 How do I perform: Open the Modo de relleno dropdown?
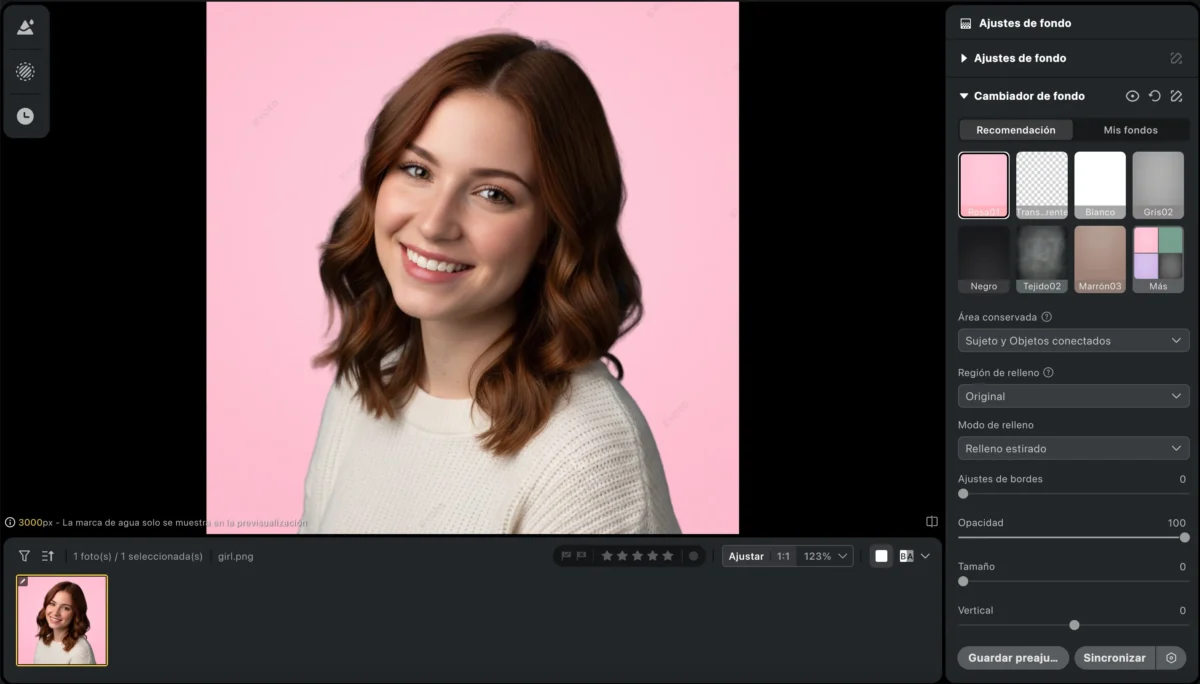(1073, 449)
